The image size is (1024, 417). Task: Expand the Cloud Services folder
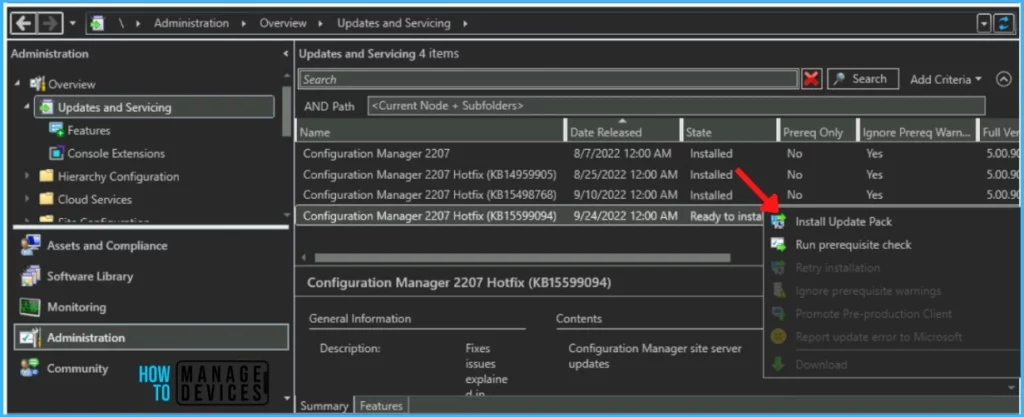tap(27, 199)
